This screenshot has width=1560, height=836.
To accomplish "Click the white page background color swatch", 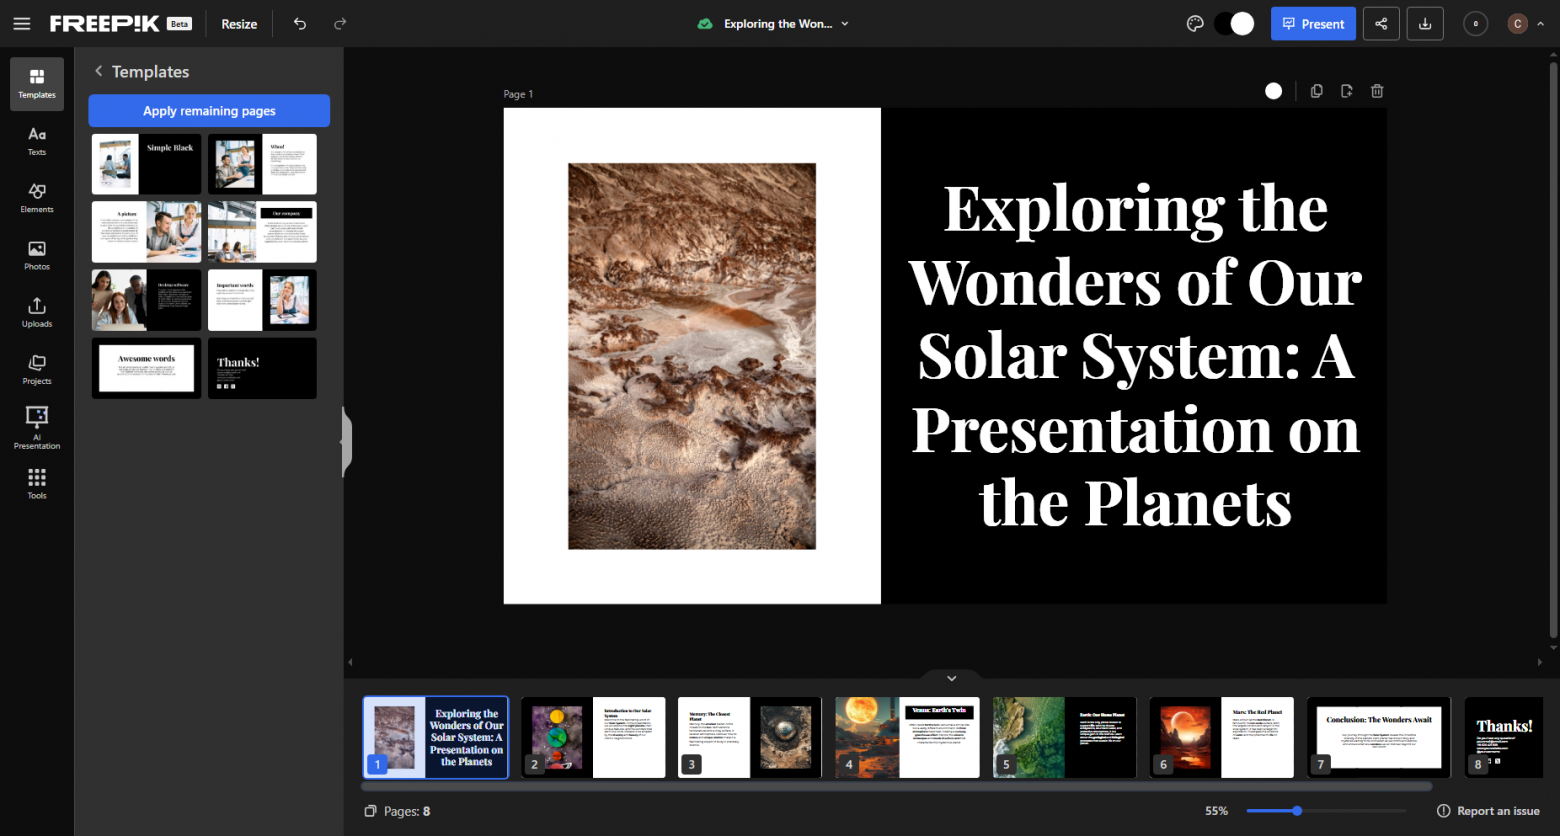I will (x=1273, y=91).
